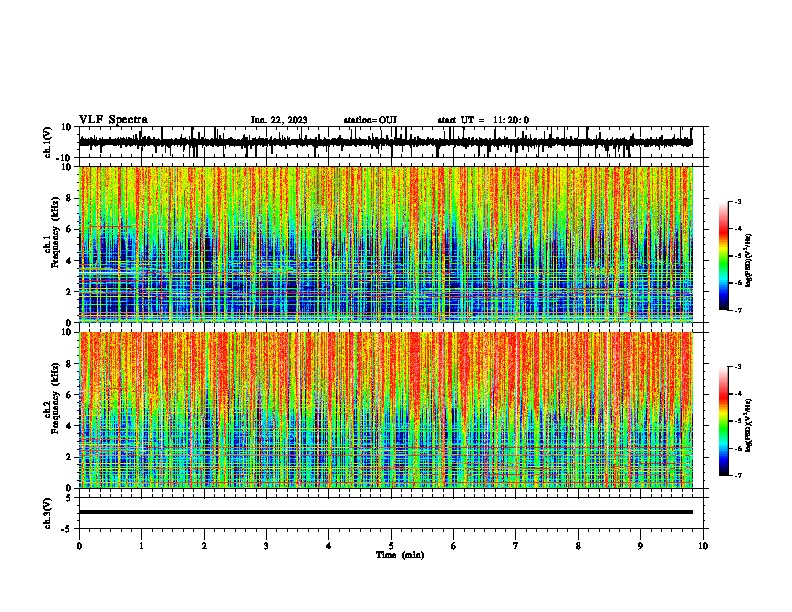Click time axis tick label "0"
This screenshot has width=792, height=612.
(x=79, y=546)
